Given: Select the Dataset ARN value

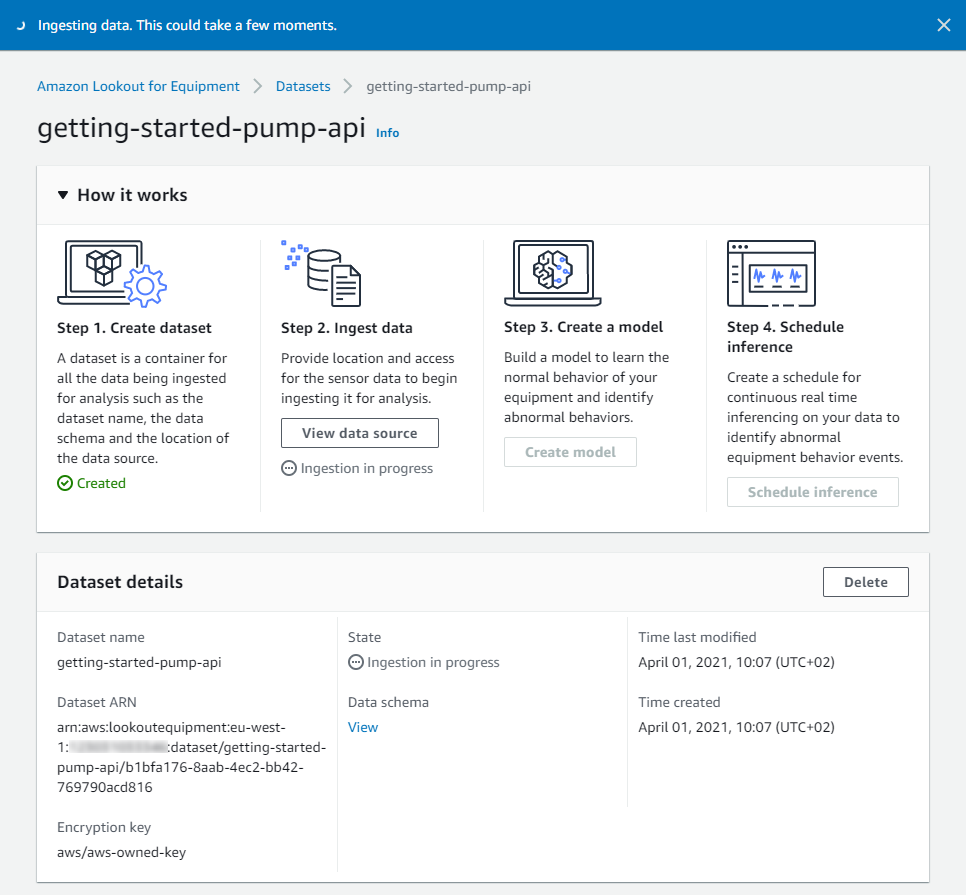Looking at the screenshot, I should (x=192, y=757).
